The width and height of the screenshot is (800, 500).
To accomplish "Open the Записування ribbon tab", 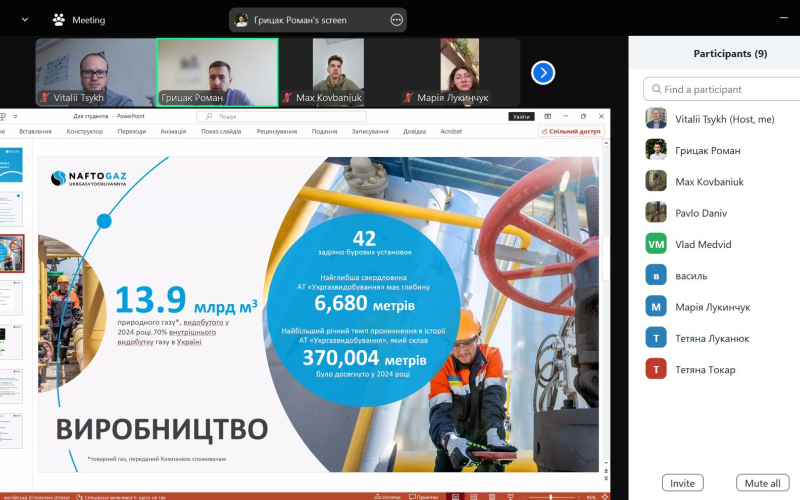I will pyautogui.click(x=370, y=132).
